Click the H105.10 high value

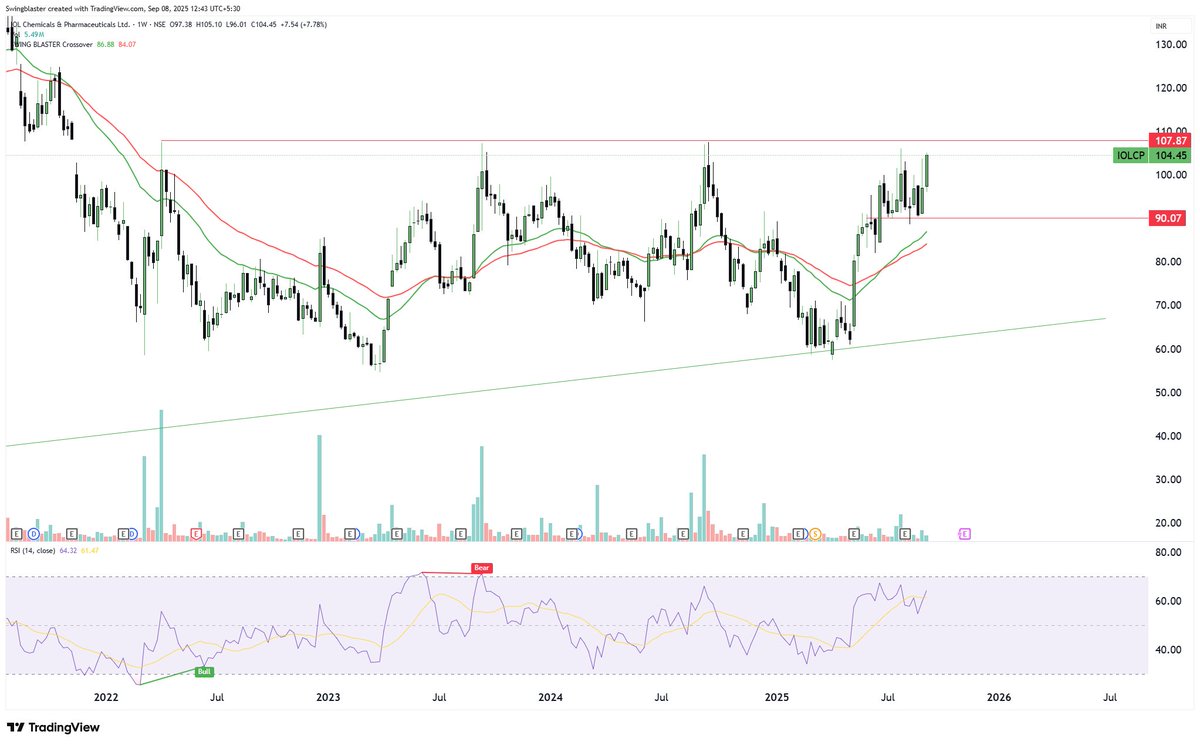(x=209, y=24)
